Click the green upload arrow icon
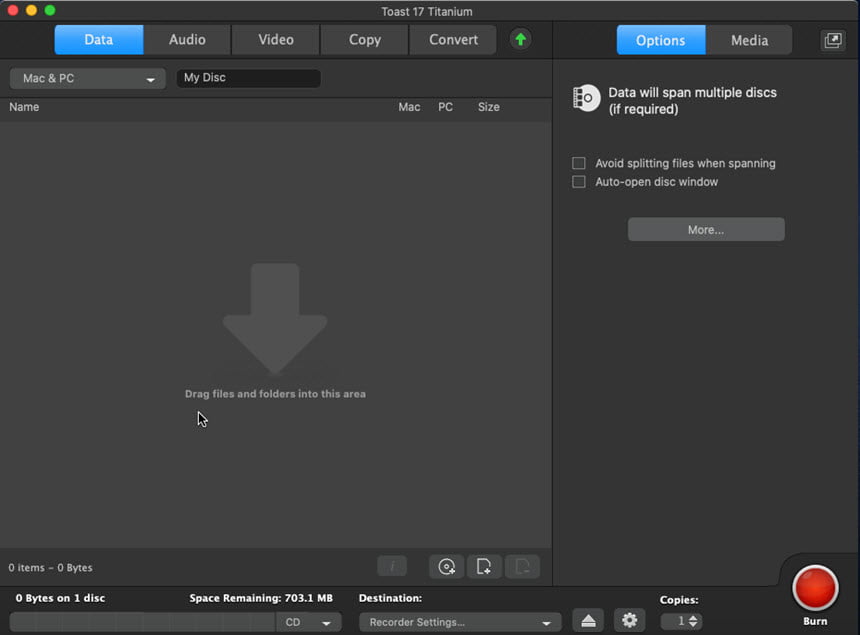 coord(520,39)
